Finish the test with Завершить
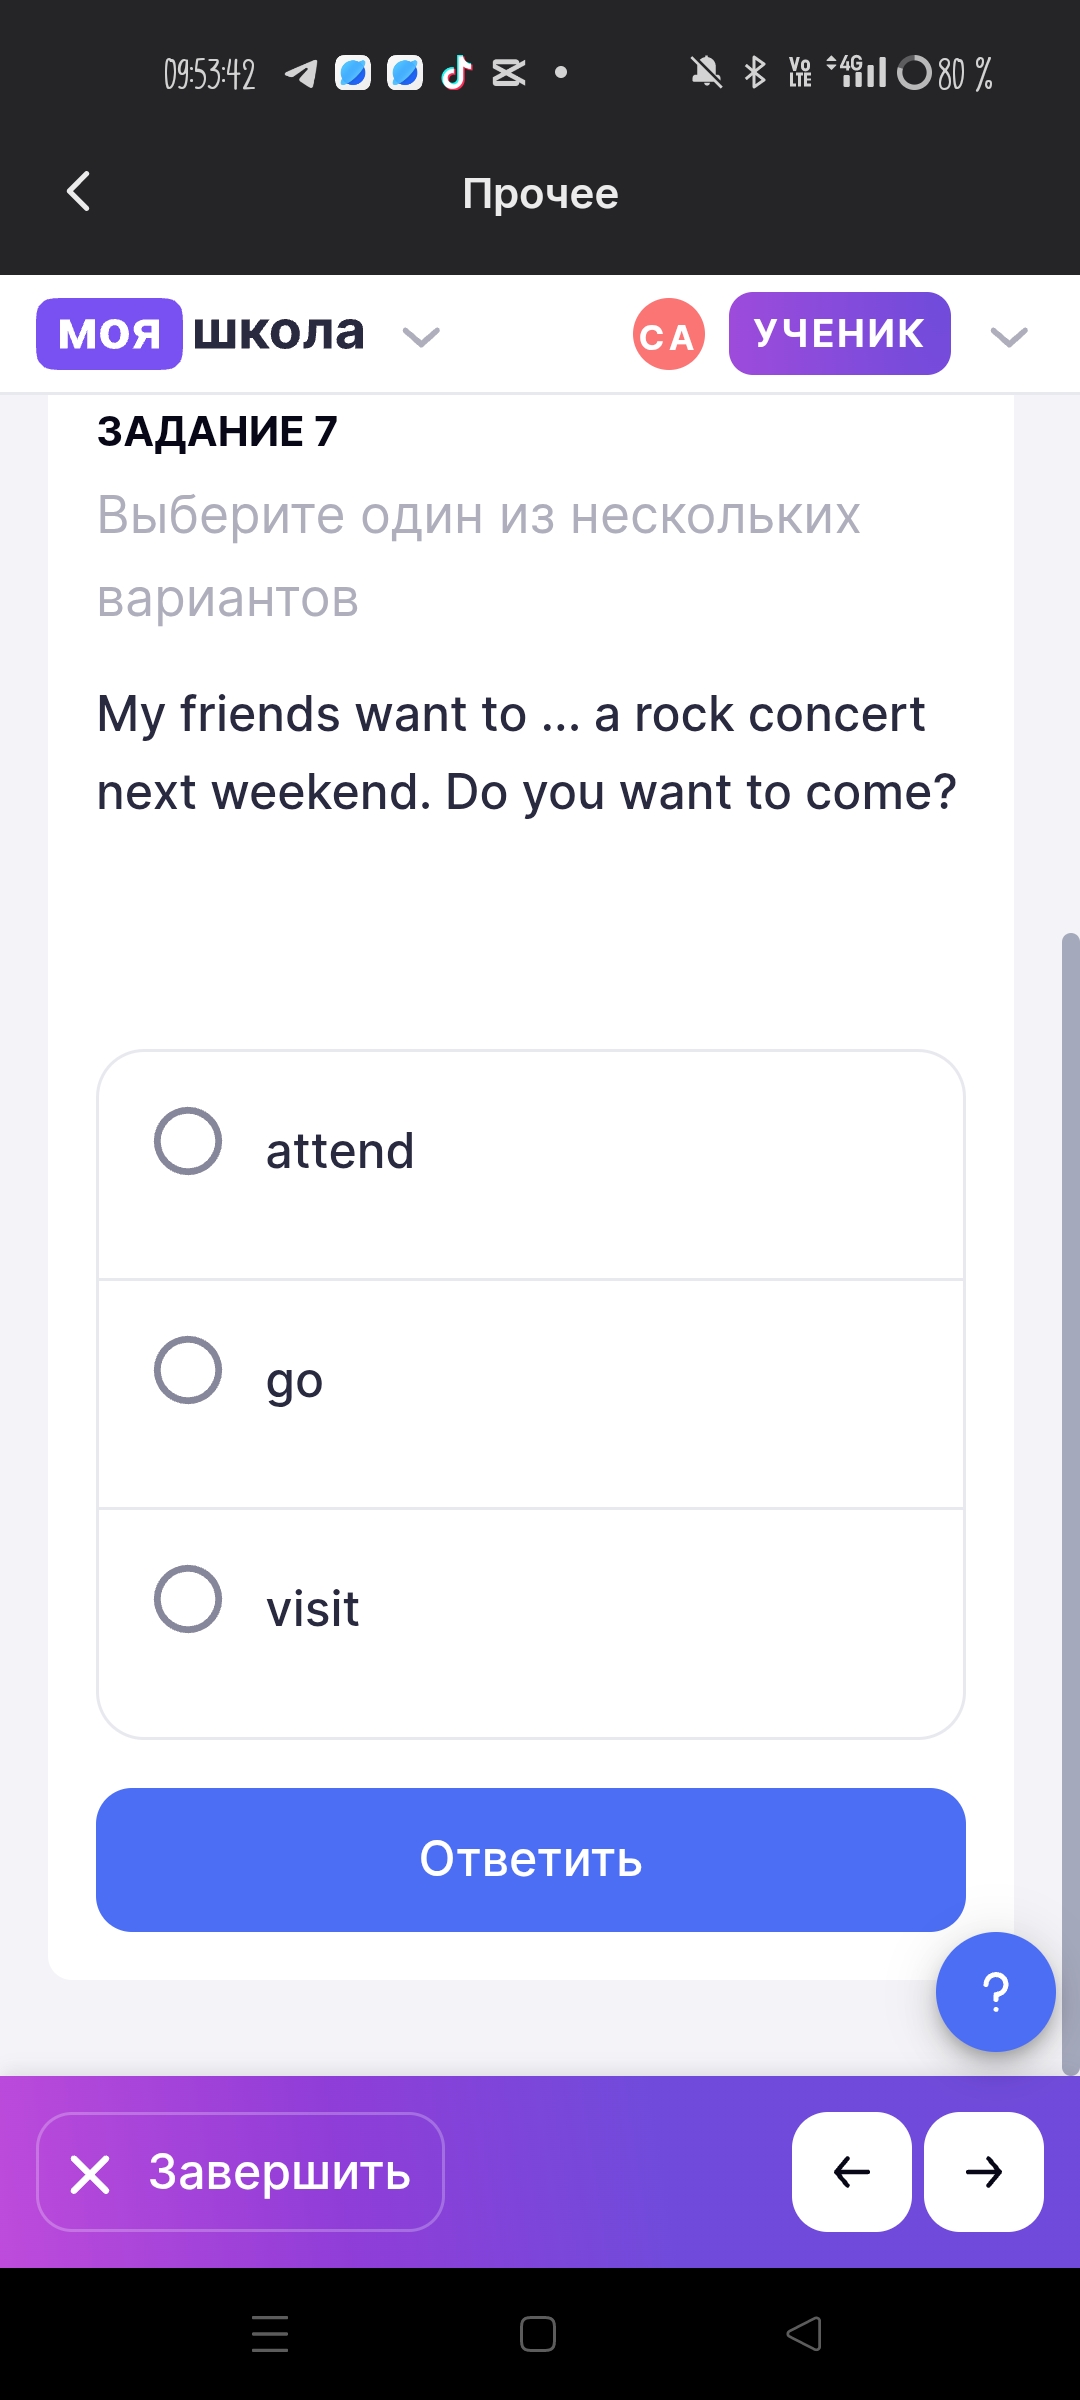This screenshot has width=1080, height=2400. coord(240,2172)
